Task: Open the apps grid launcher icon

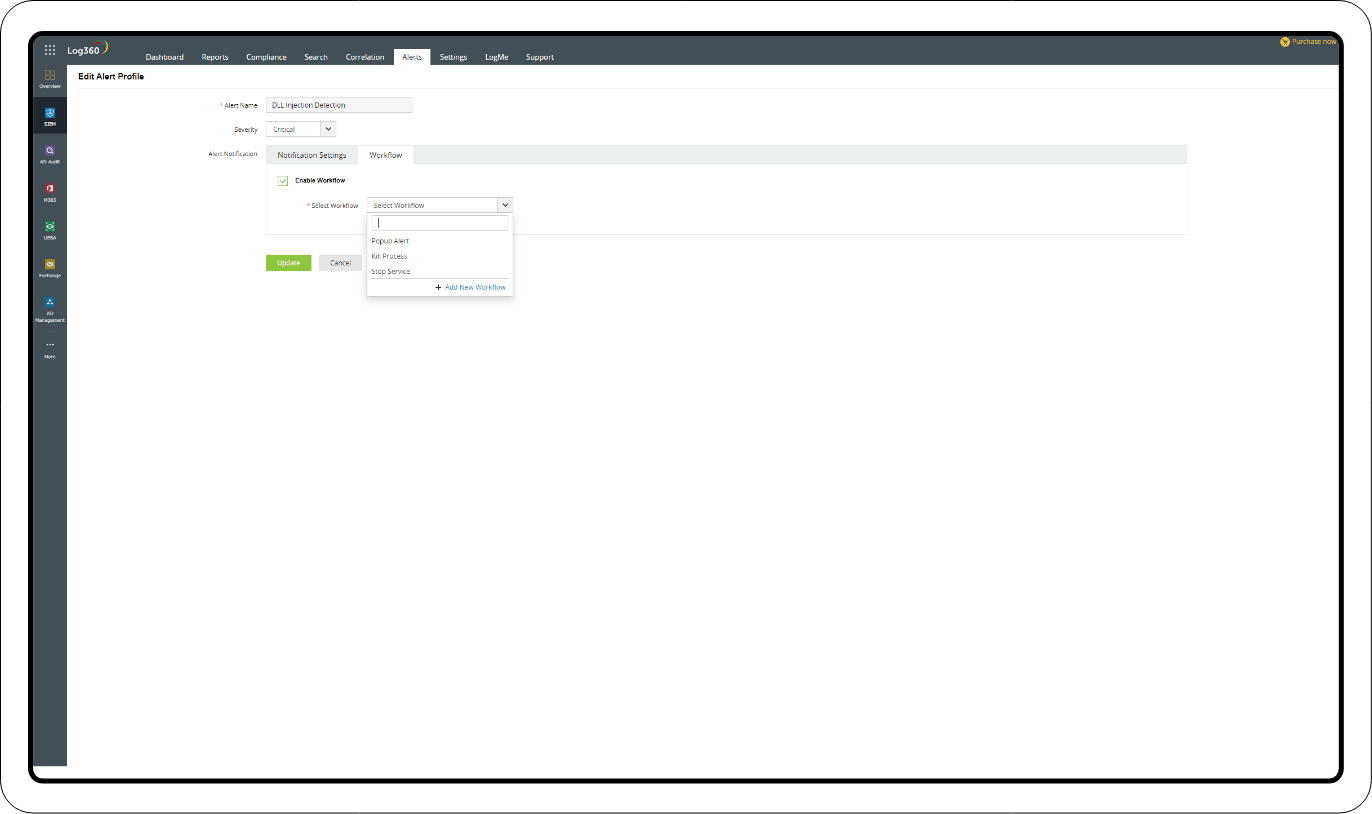Action: (50, 49)
